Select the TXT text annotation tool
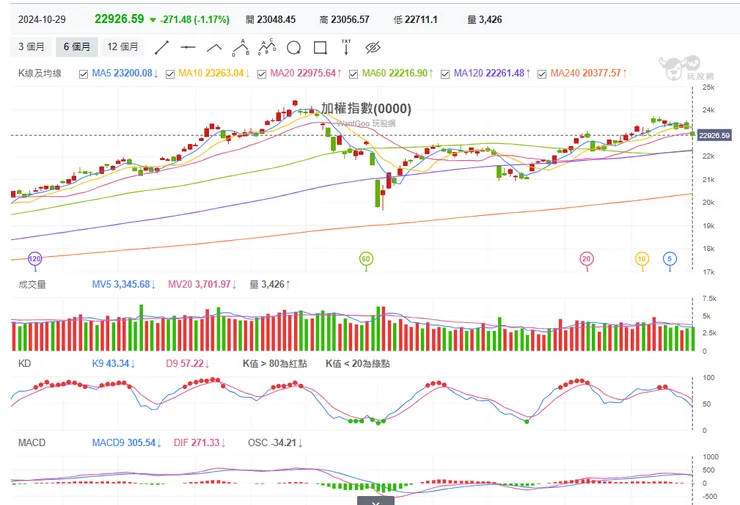 tap(346, 47)
